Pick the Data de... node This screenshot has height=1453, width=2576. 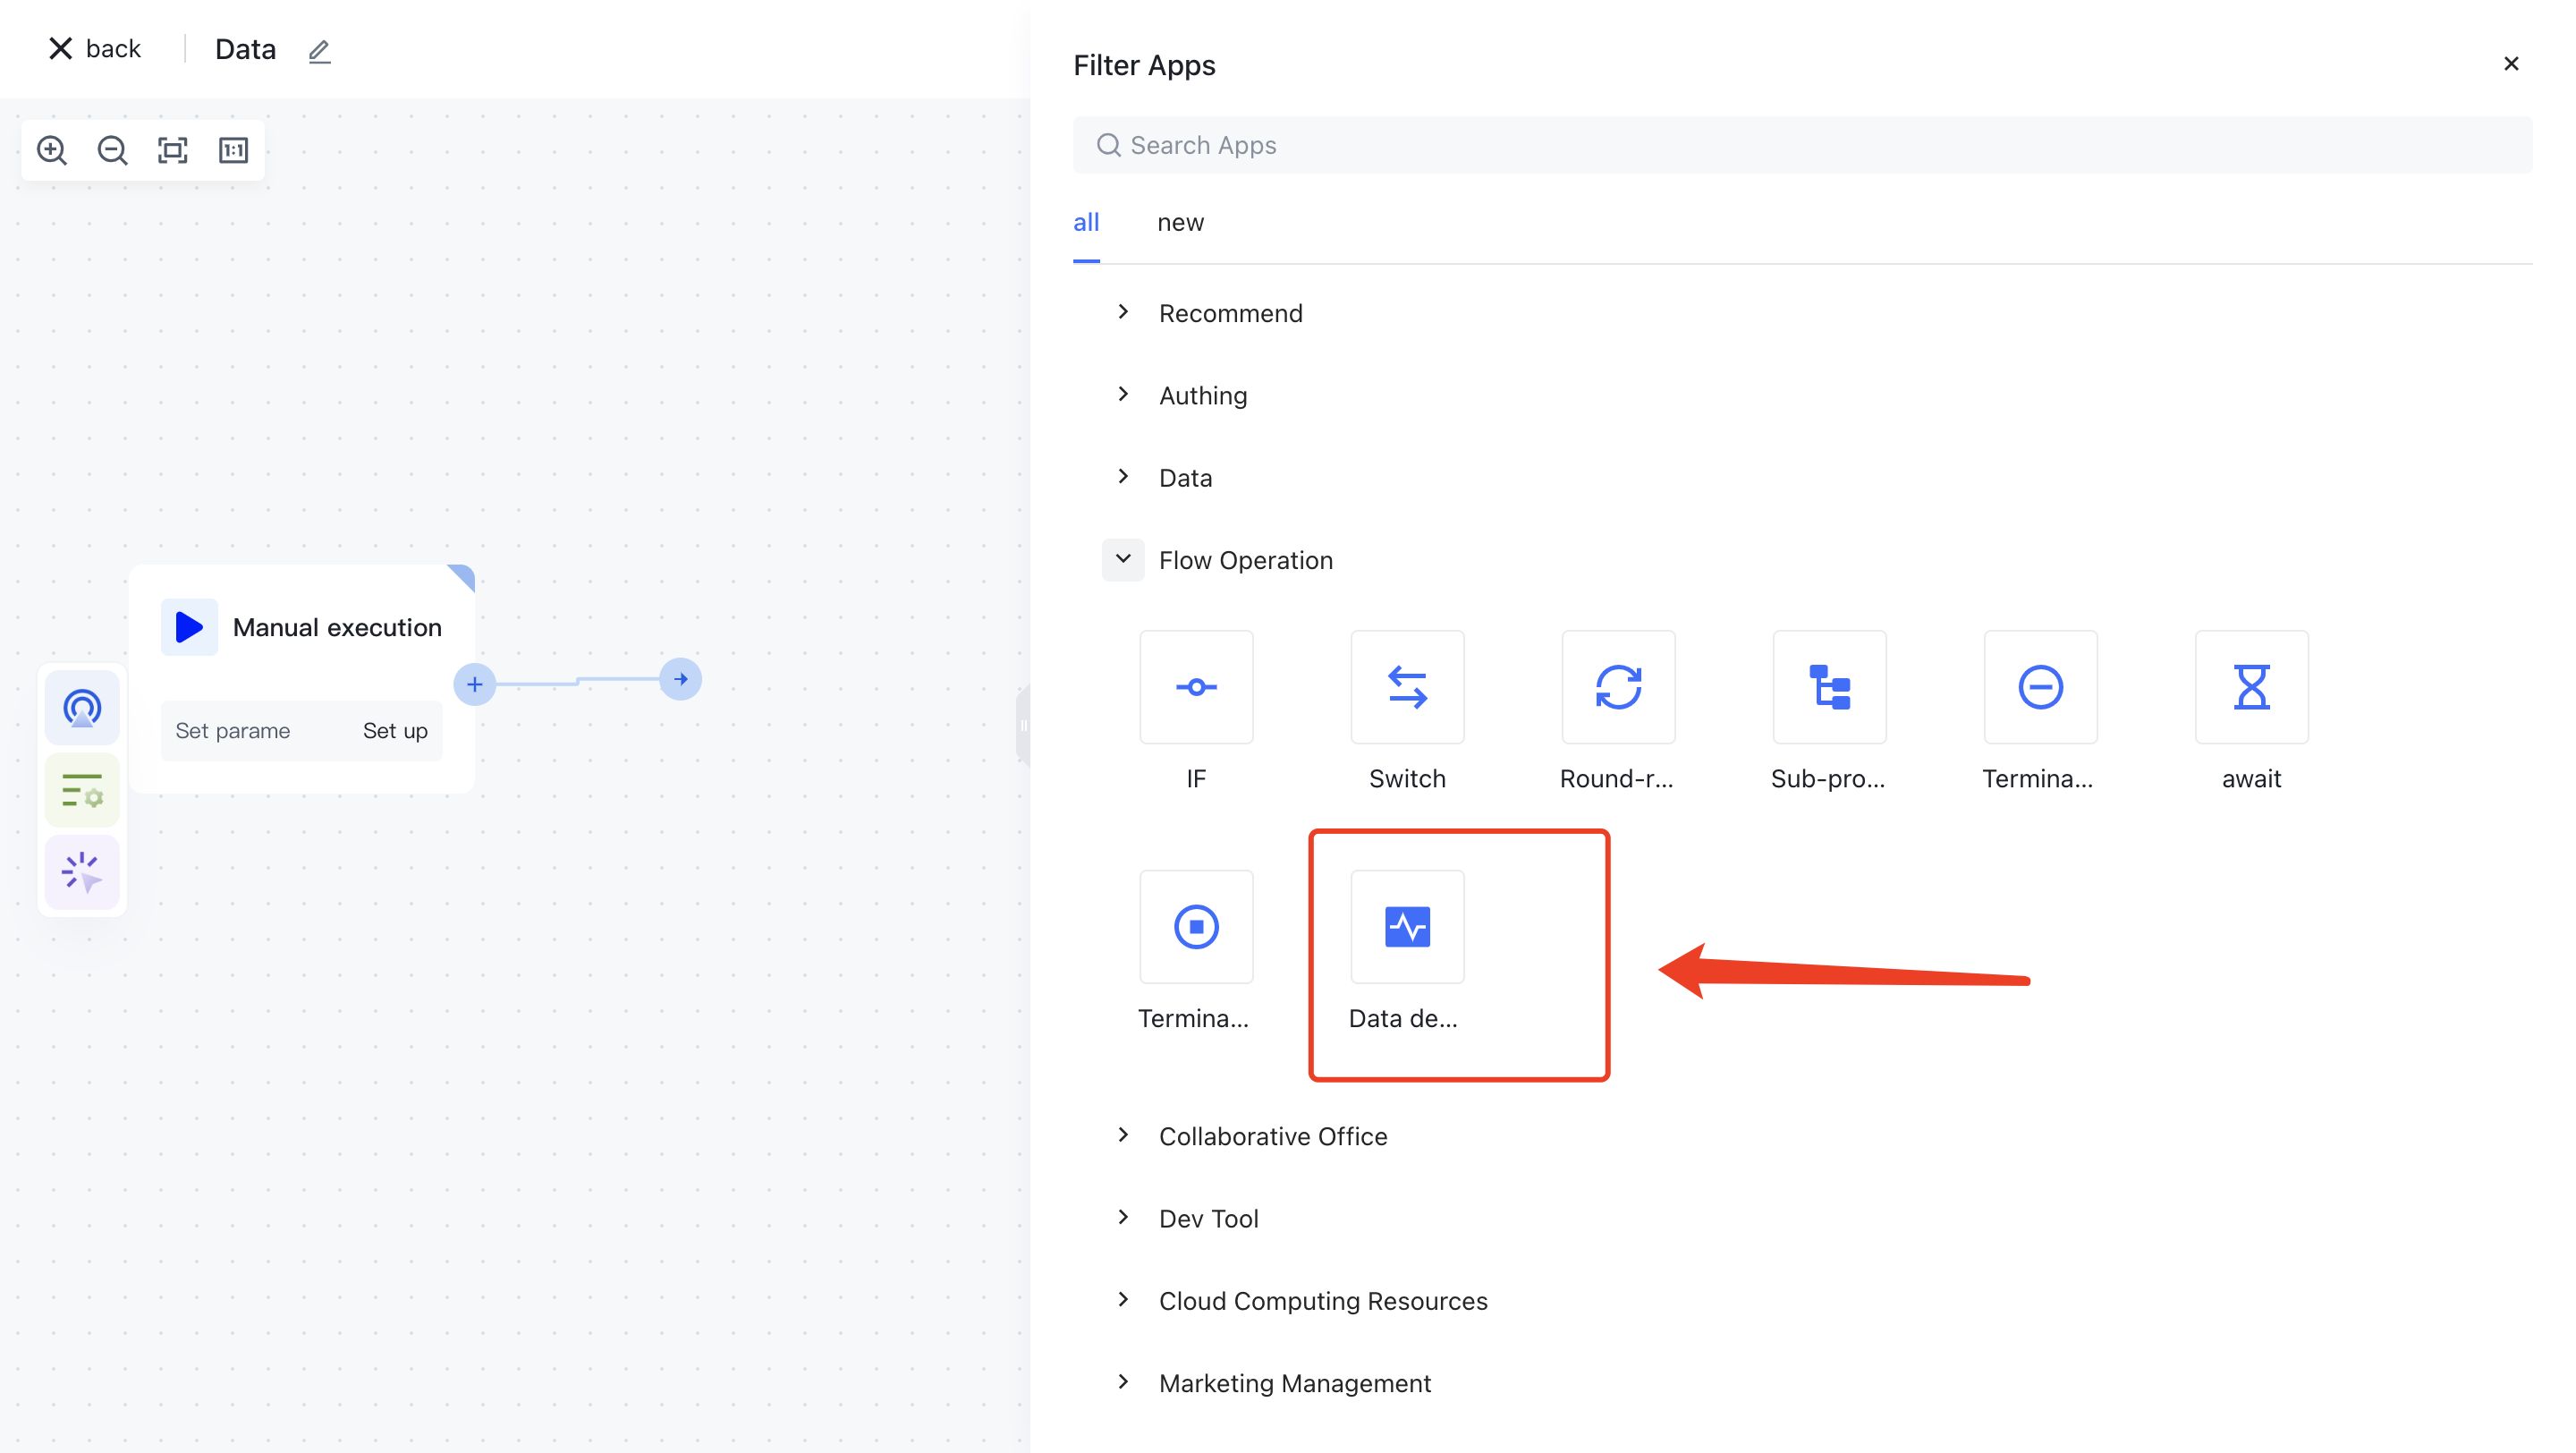coord(1407,927)
